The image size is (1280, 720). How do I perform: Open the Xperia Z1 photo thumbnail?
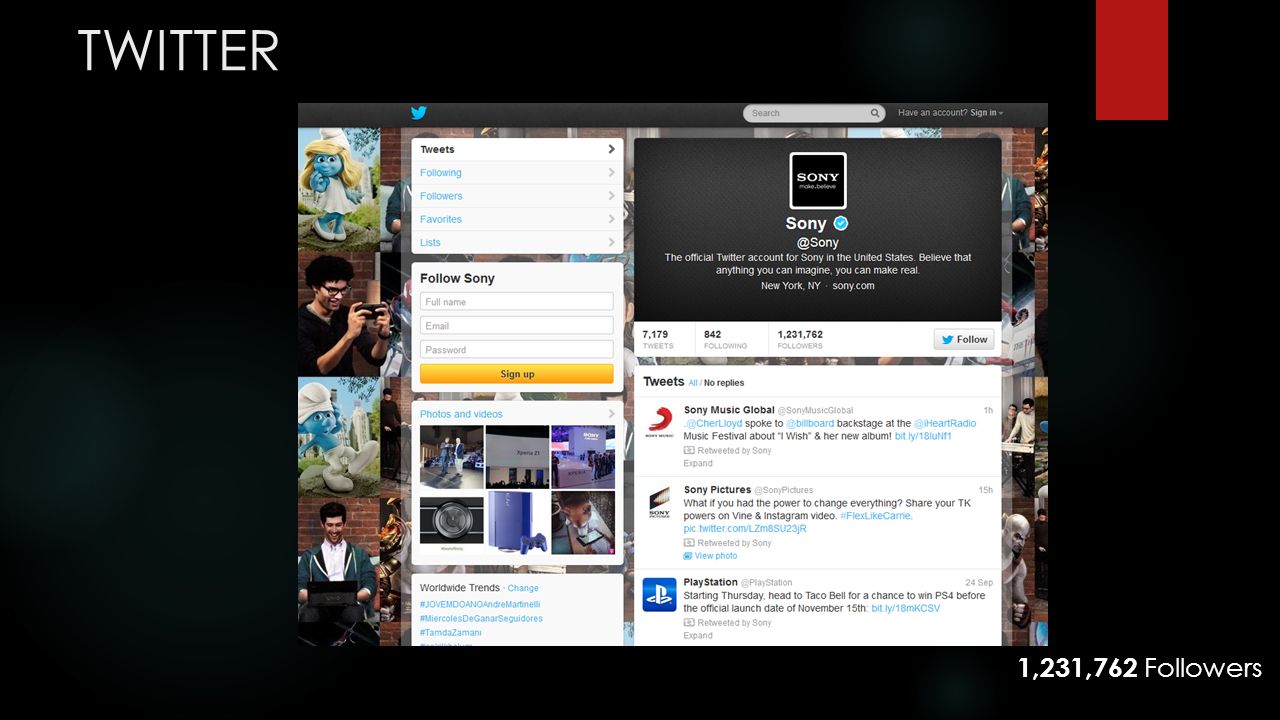coord(517,457)
